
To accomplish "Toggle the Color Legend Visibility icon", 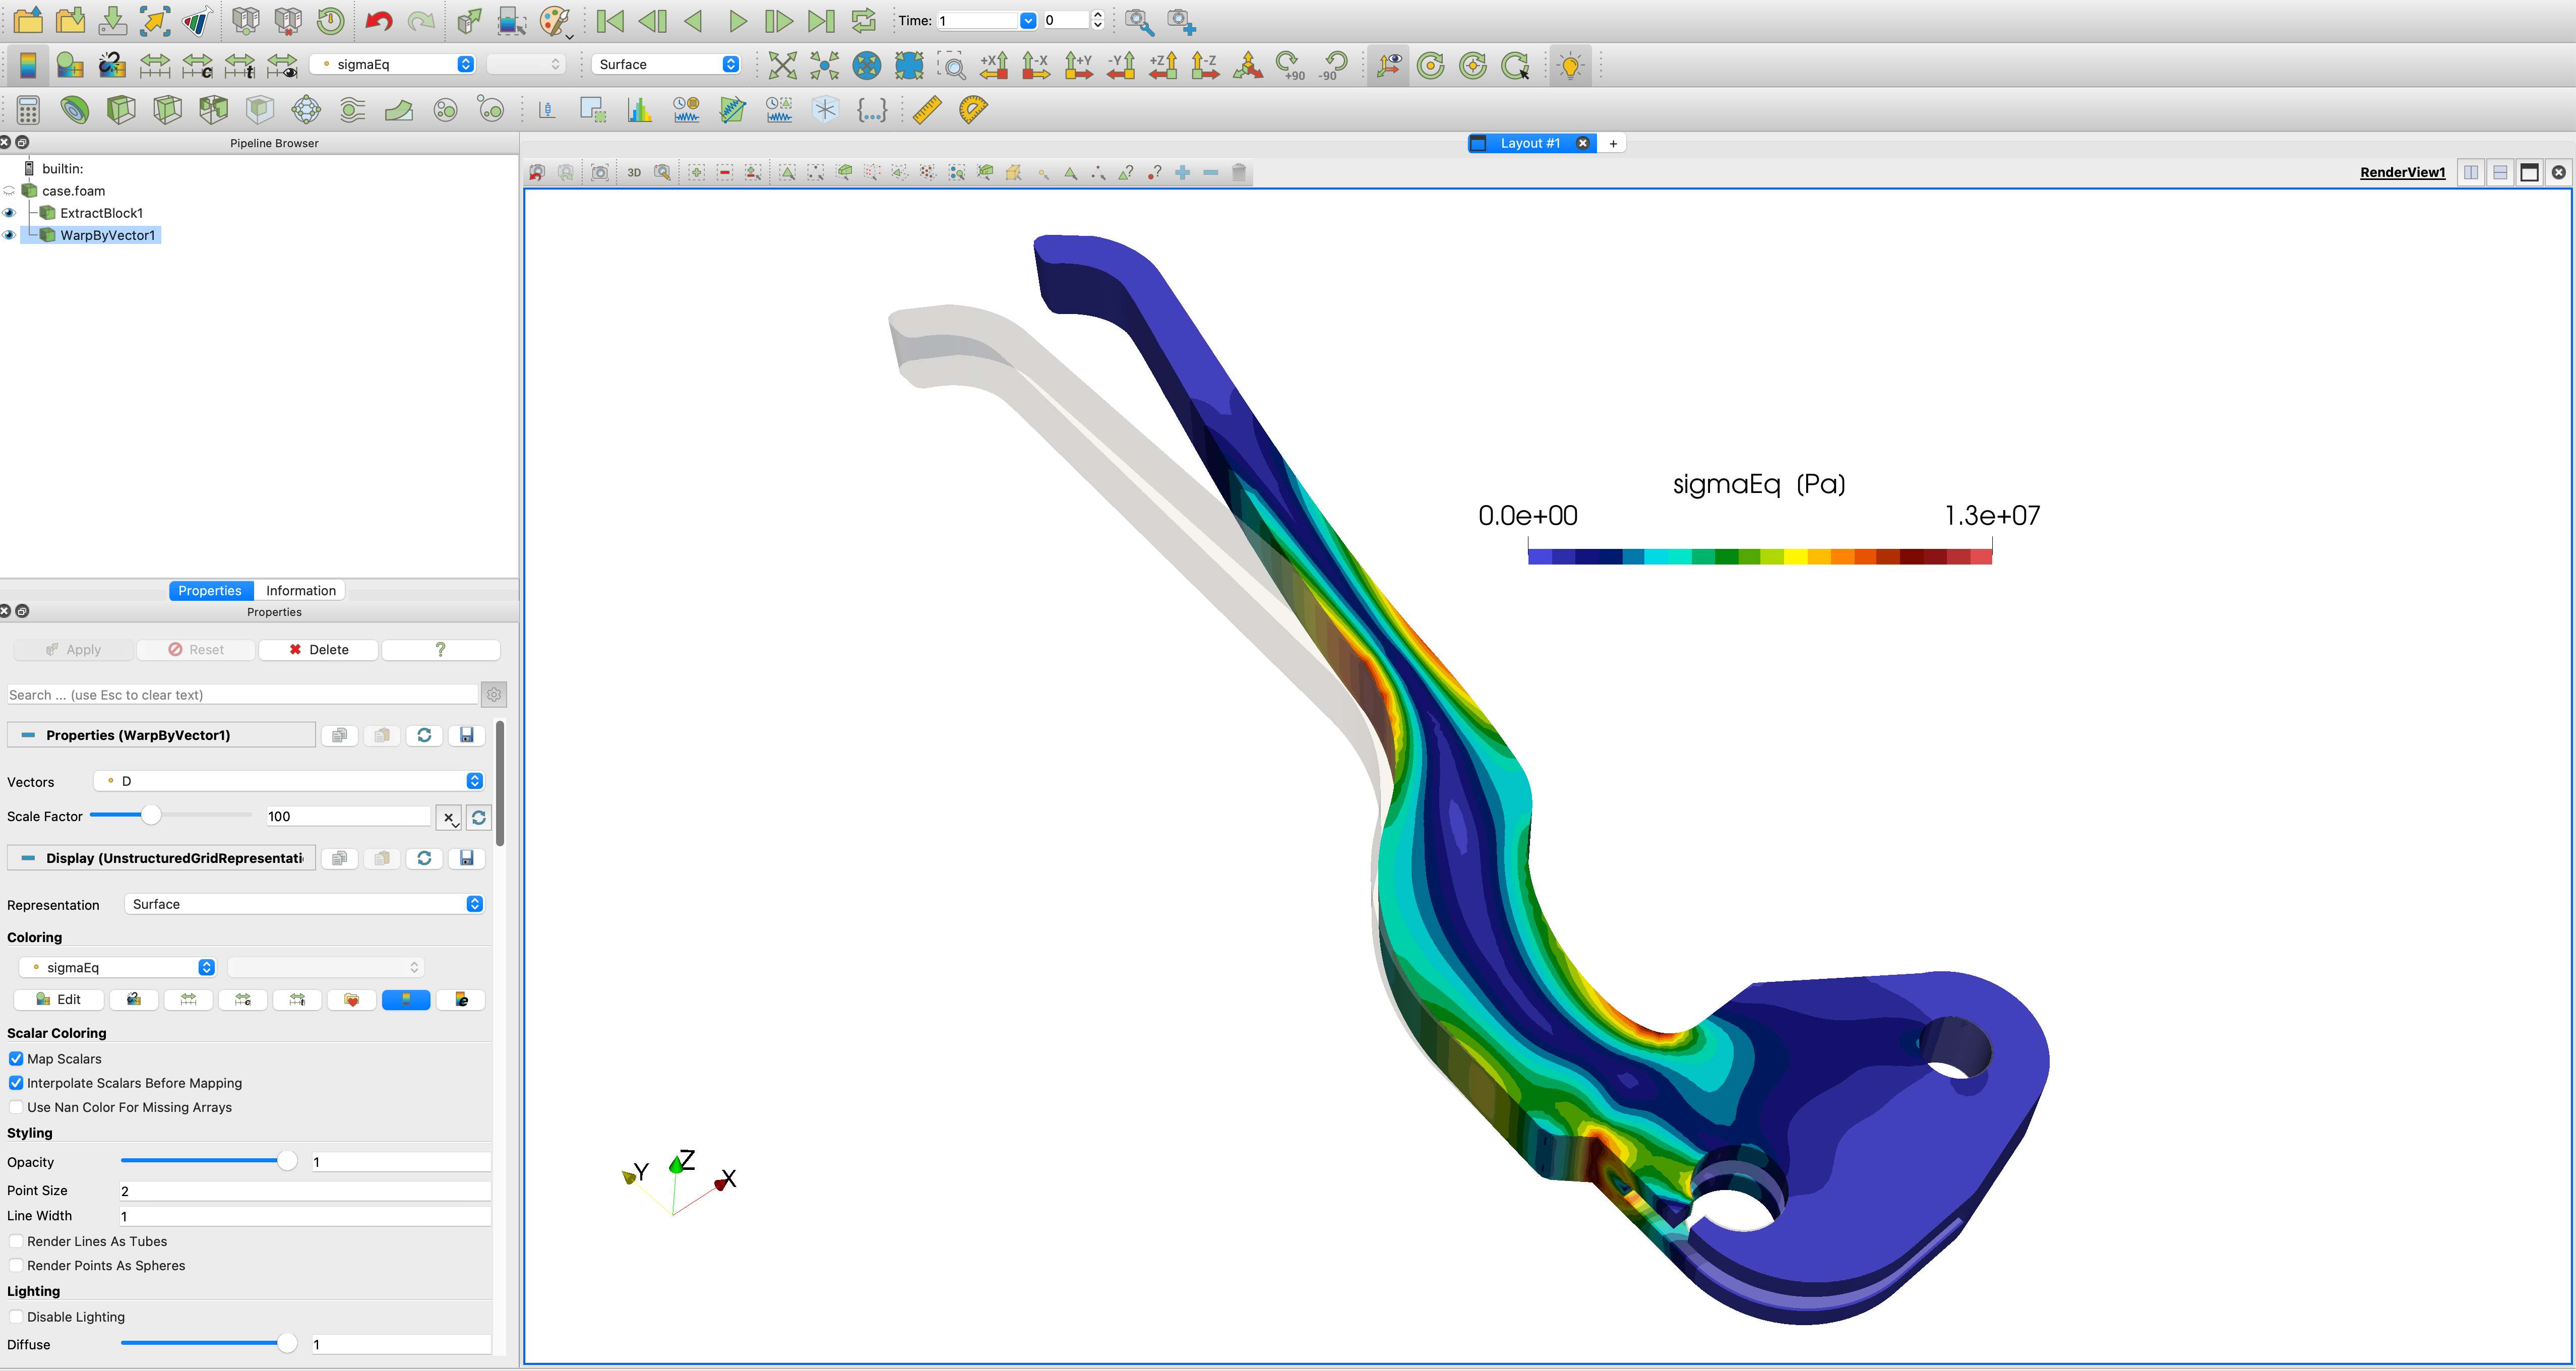I will pyautogui.click(x=28, y=65).
